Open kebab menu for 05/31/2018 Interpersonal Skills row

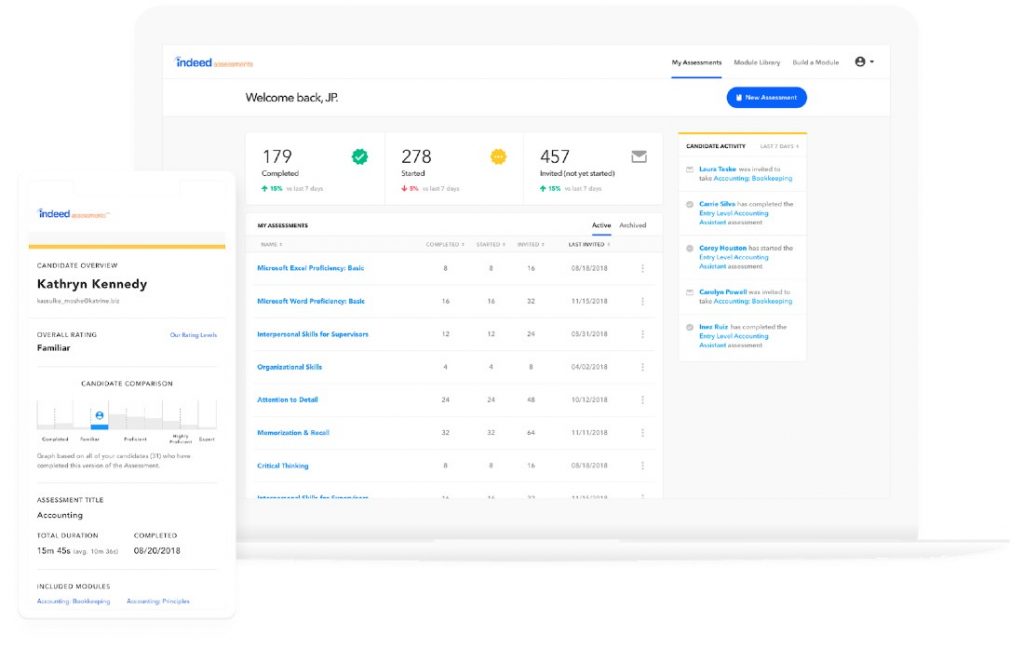643,334
